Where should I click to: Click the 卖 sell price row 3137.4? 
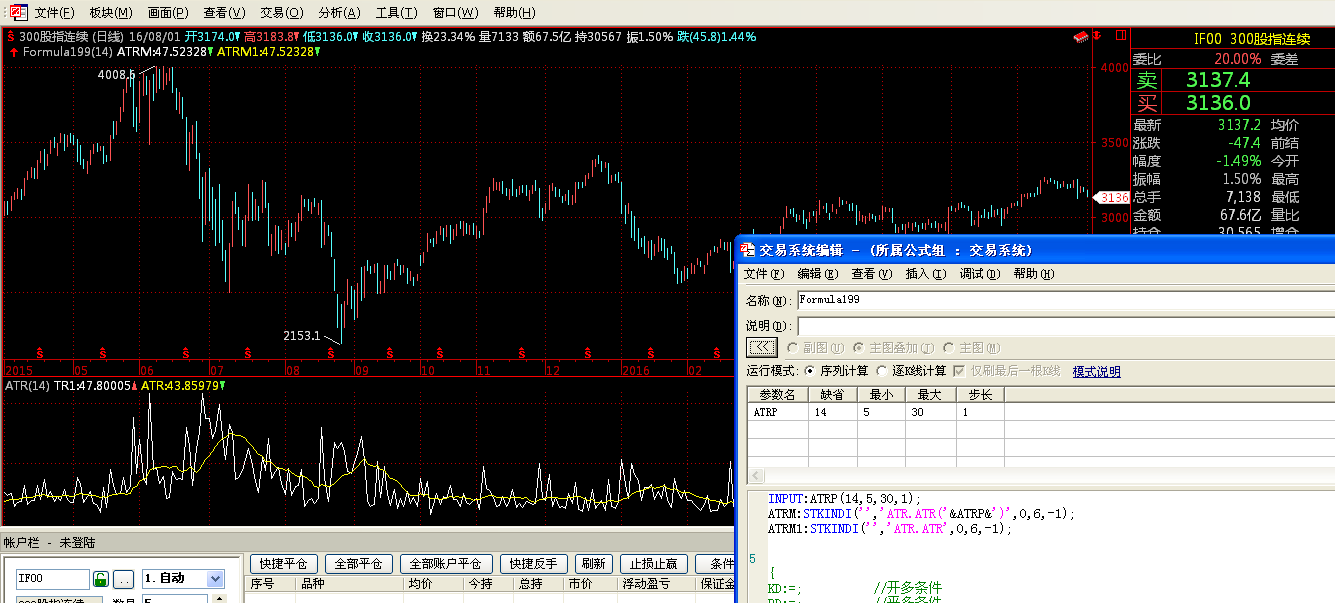[1232, 80]
